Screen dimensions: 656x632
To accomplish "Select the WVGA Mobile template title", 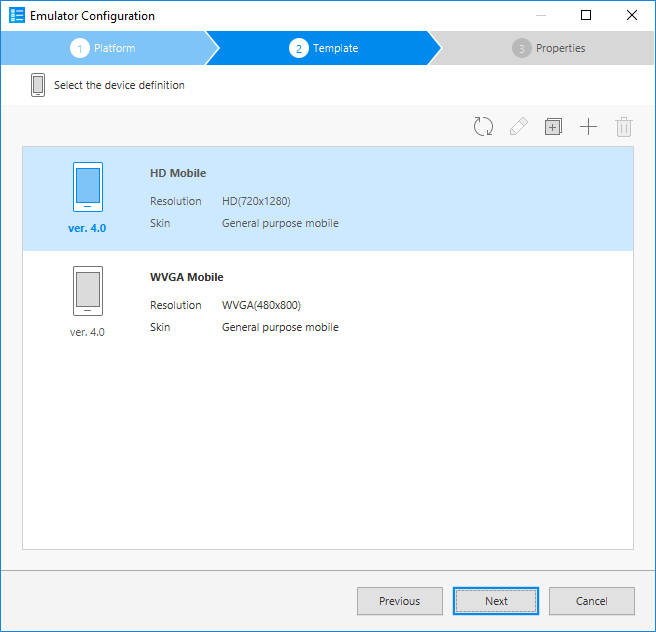I will (187, 278).
